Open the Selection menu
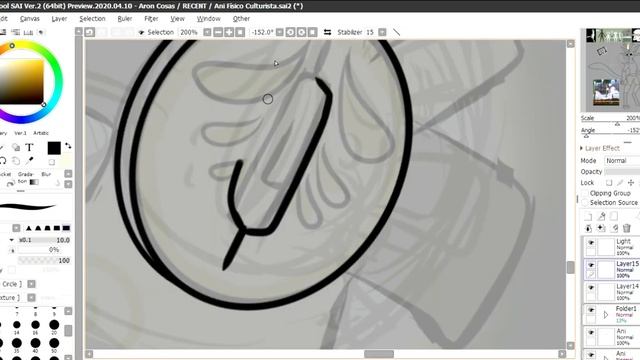Screen dimensions: 640x360 pos(92,19)
